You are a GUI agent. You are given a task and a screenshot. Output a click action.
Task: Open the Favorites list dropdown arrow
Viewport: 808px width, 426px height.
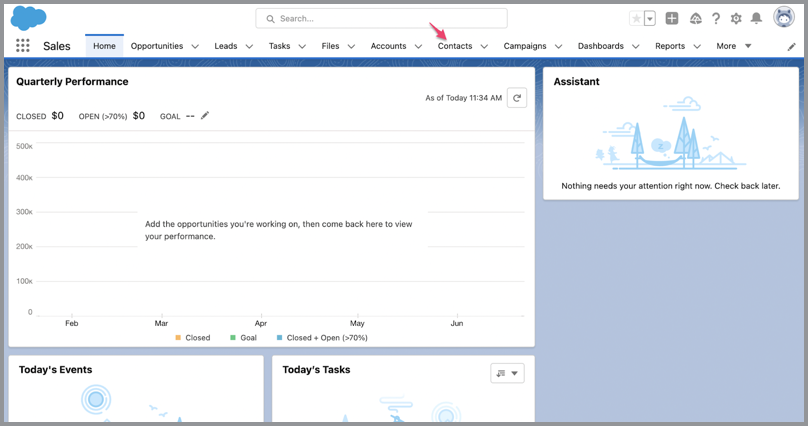(650, 19)
